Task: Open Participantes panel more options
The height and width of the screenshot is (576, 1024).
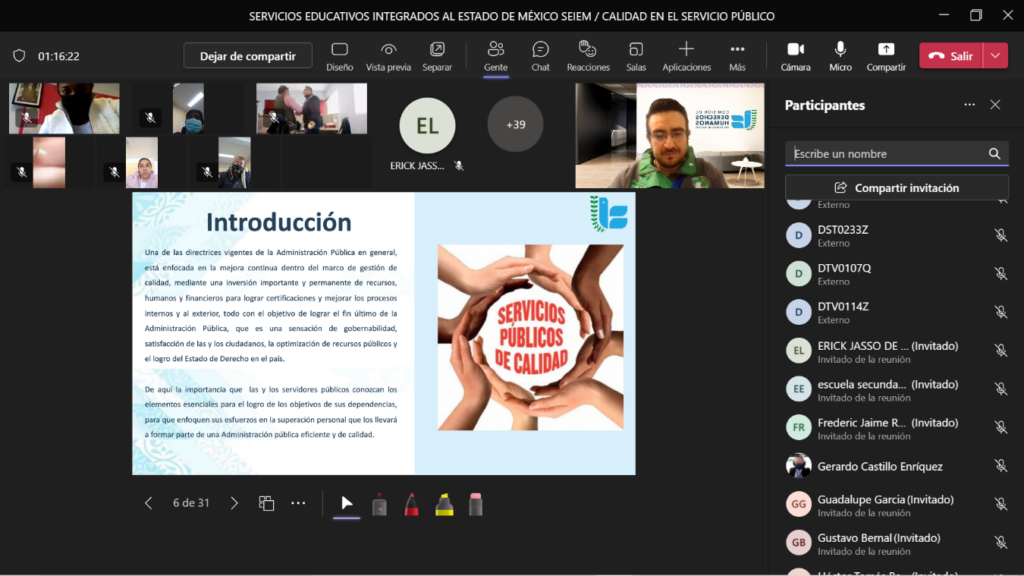Action: tap(968, 105)
